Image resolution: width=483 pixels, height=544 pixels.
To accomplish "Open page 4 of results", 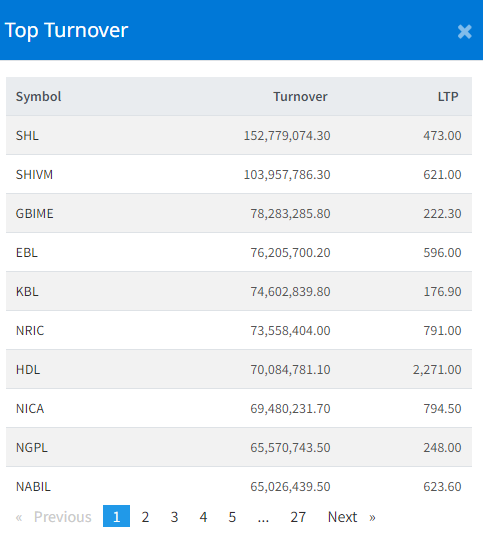I will pyautogui.click(x=203, y=517).
